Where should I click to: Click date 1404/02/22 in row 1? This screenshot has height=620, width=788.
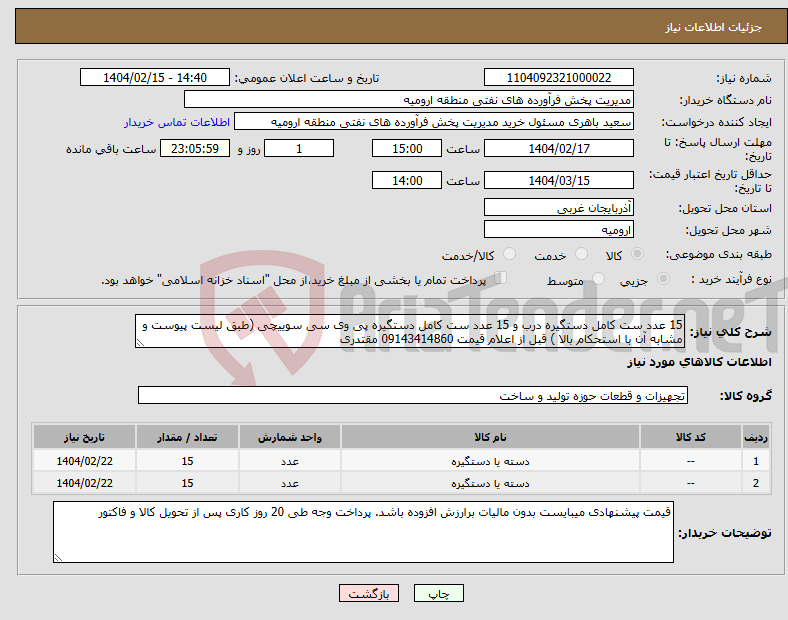click(84, 461)
